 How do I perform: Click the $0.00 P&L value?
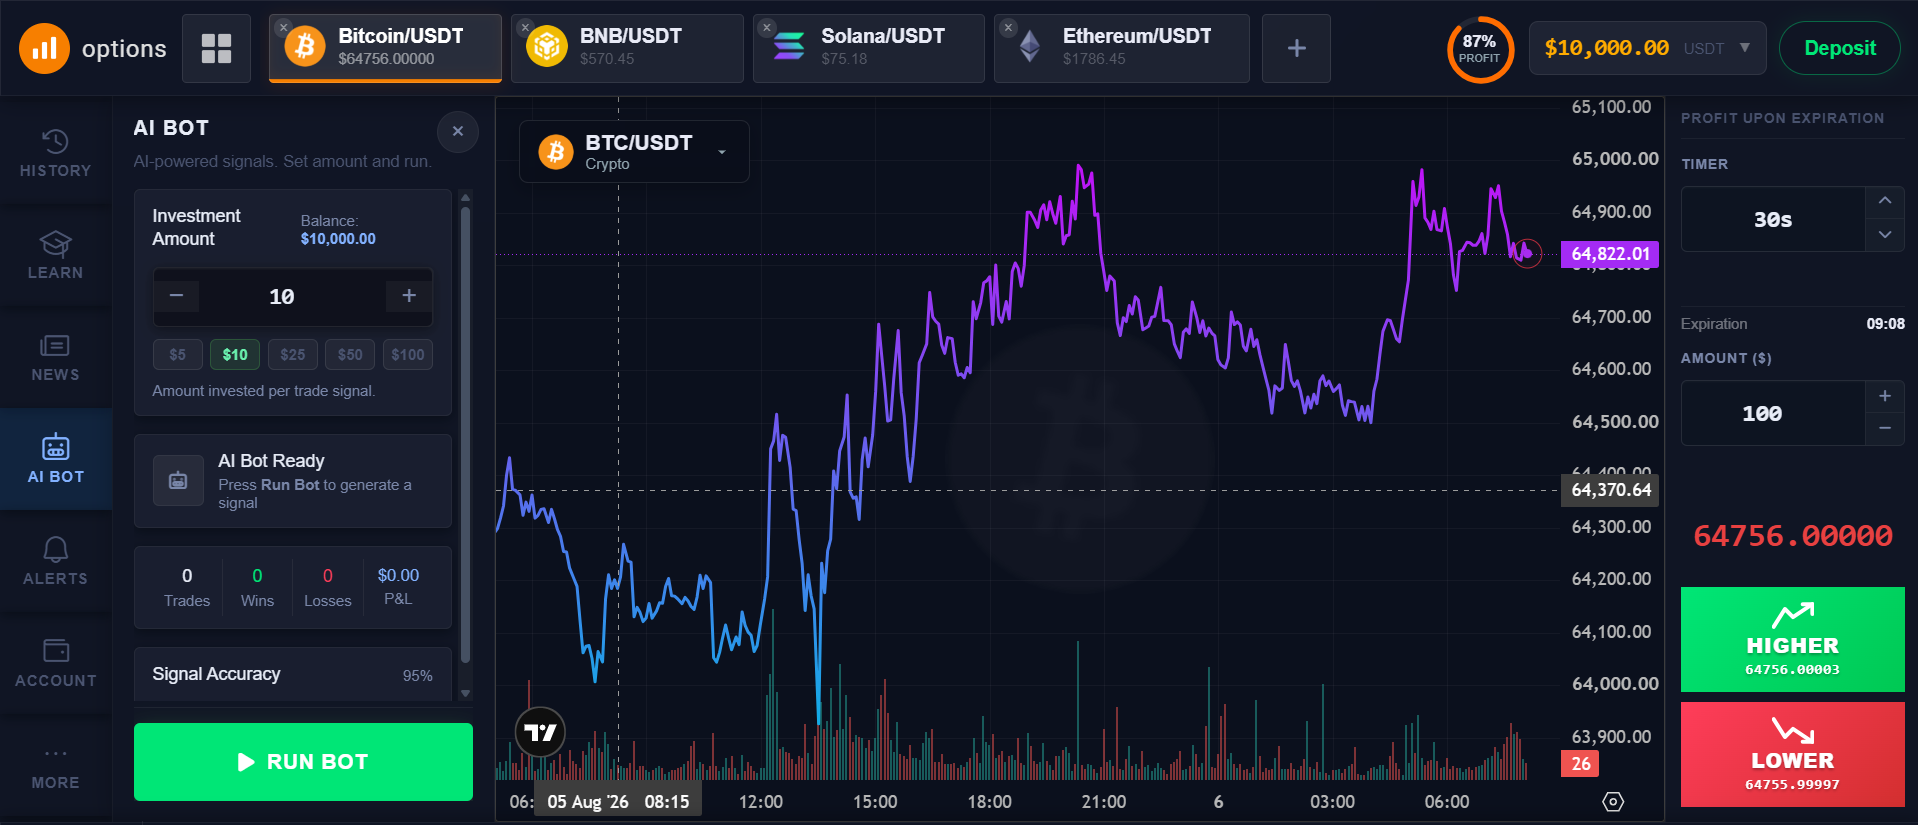398,575
